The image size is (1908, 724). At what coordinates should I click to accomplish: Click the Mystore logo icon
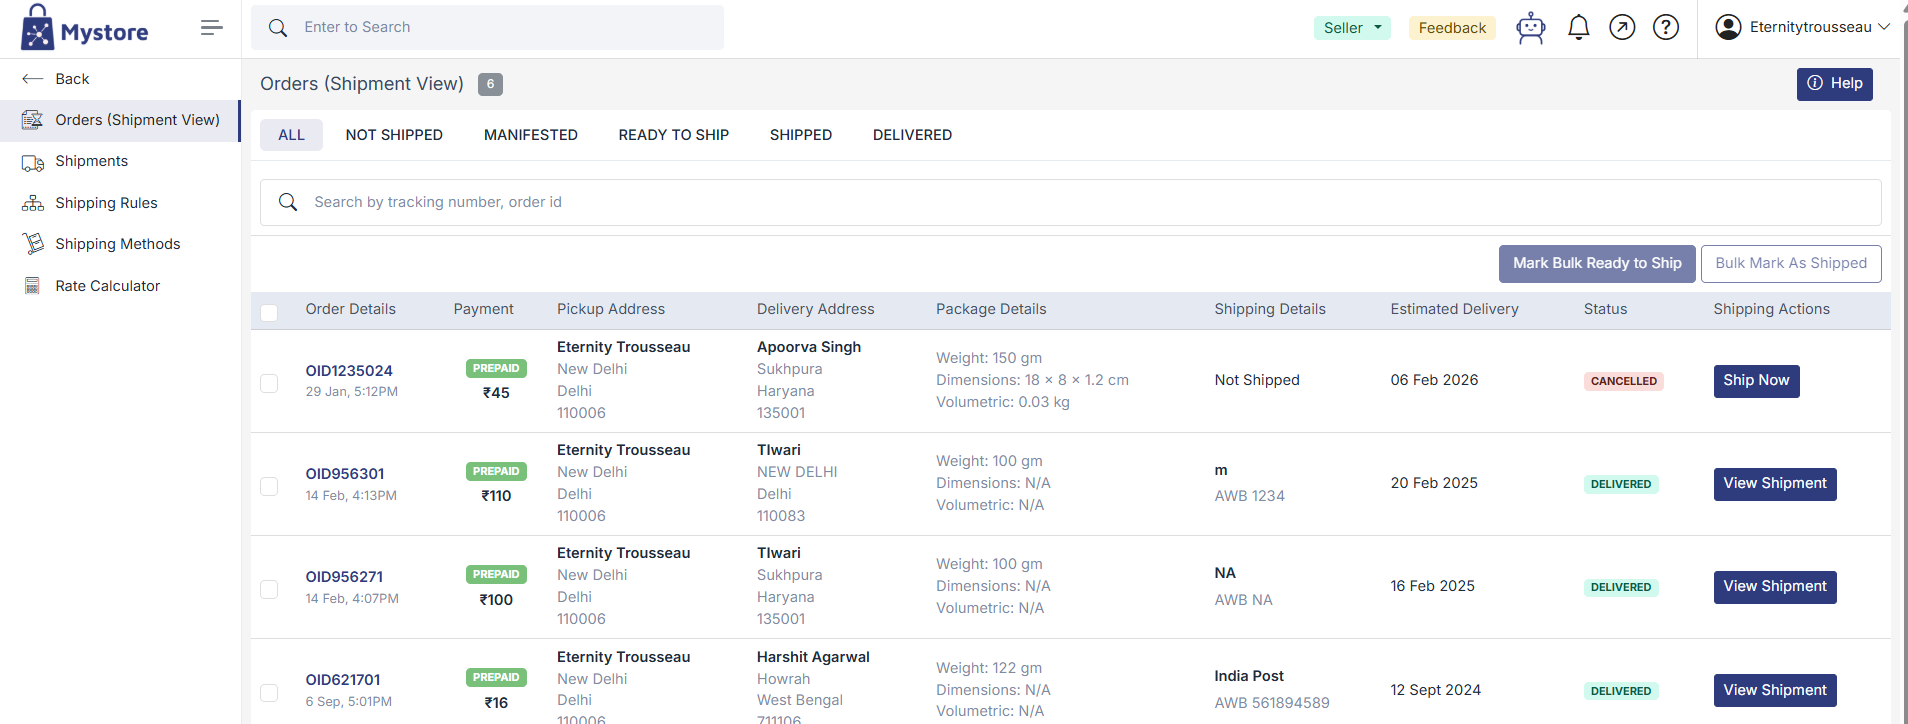(x=38, y=28)
